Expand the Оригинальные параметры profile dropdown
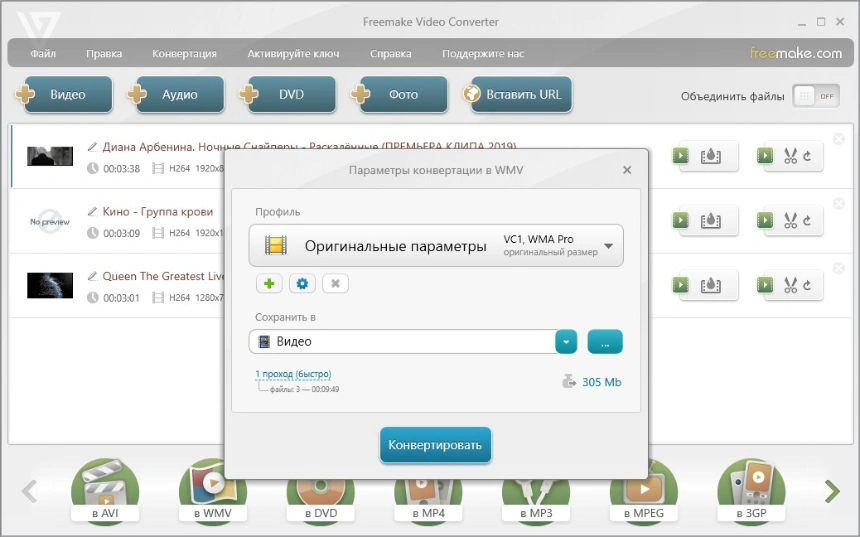Image resolution: width=860 pixels, height=537 pixels. (x=436, y=246)
